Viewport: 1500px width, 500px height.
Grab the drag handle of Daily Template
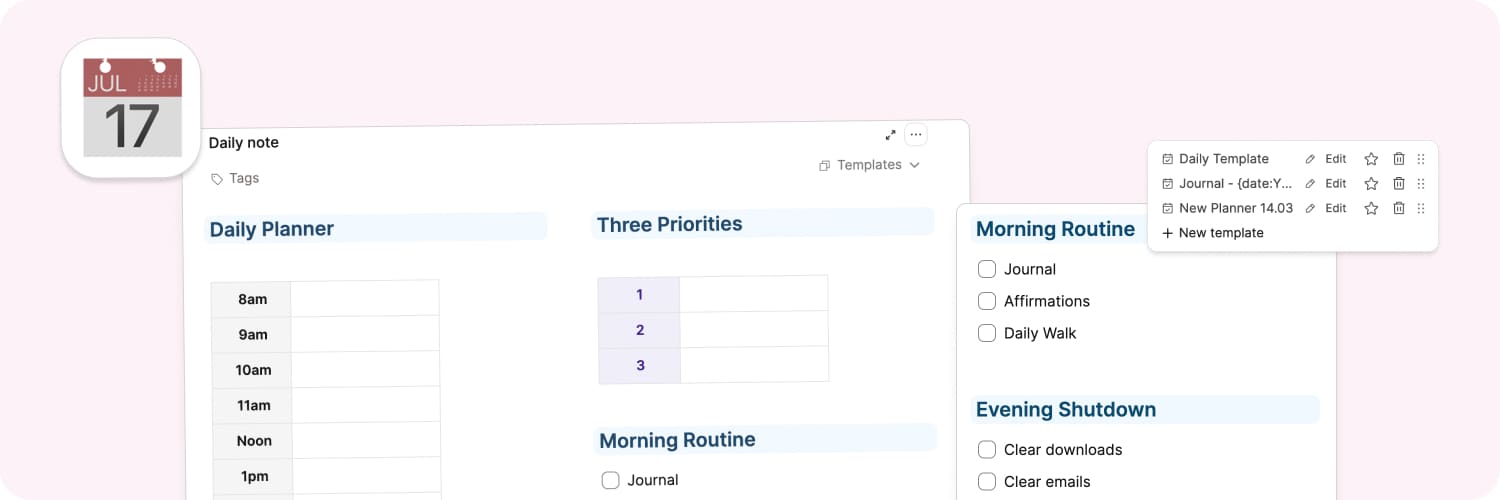coord(1421,159)
